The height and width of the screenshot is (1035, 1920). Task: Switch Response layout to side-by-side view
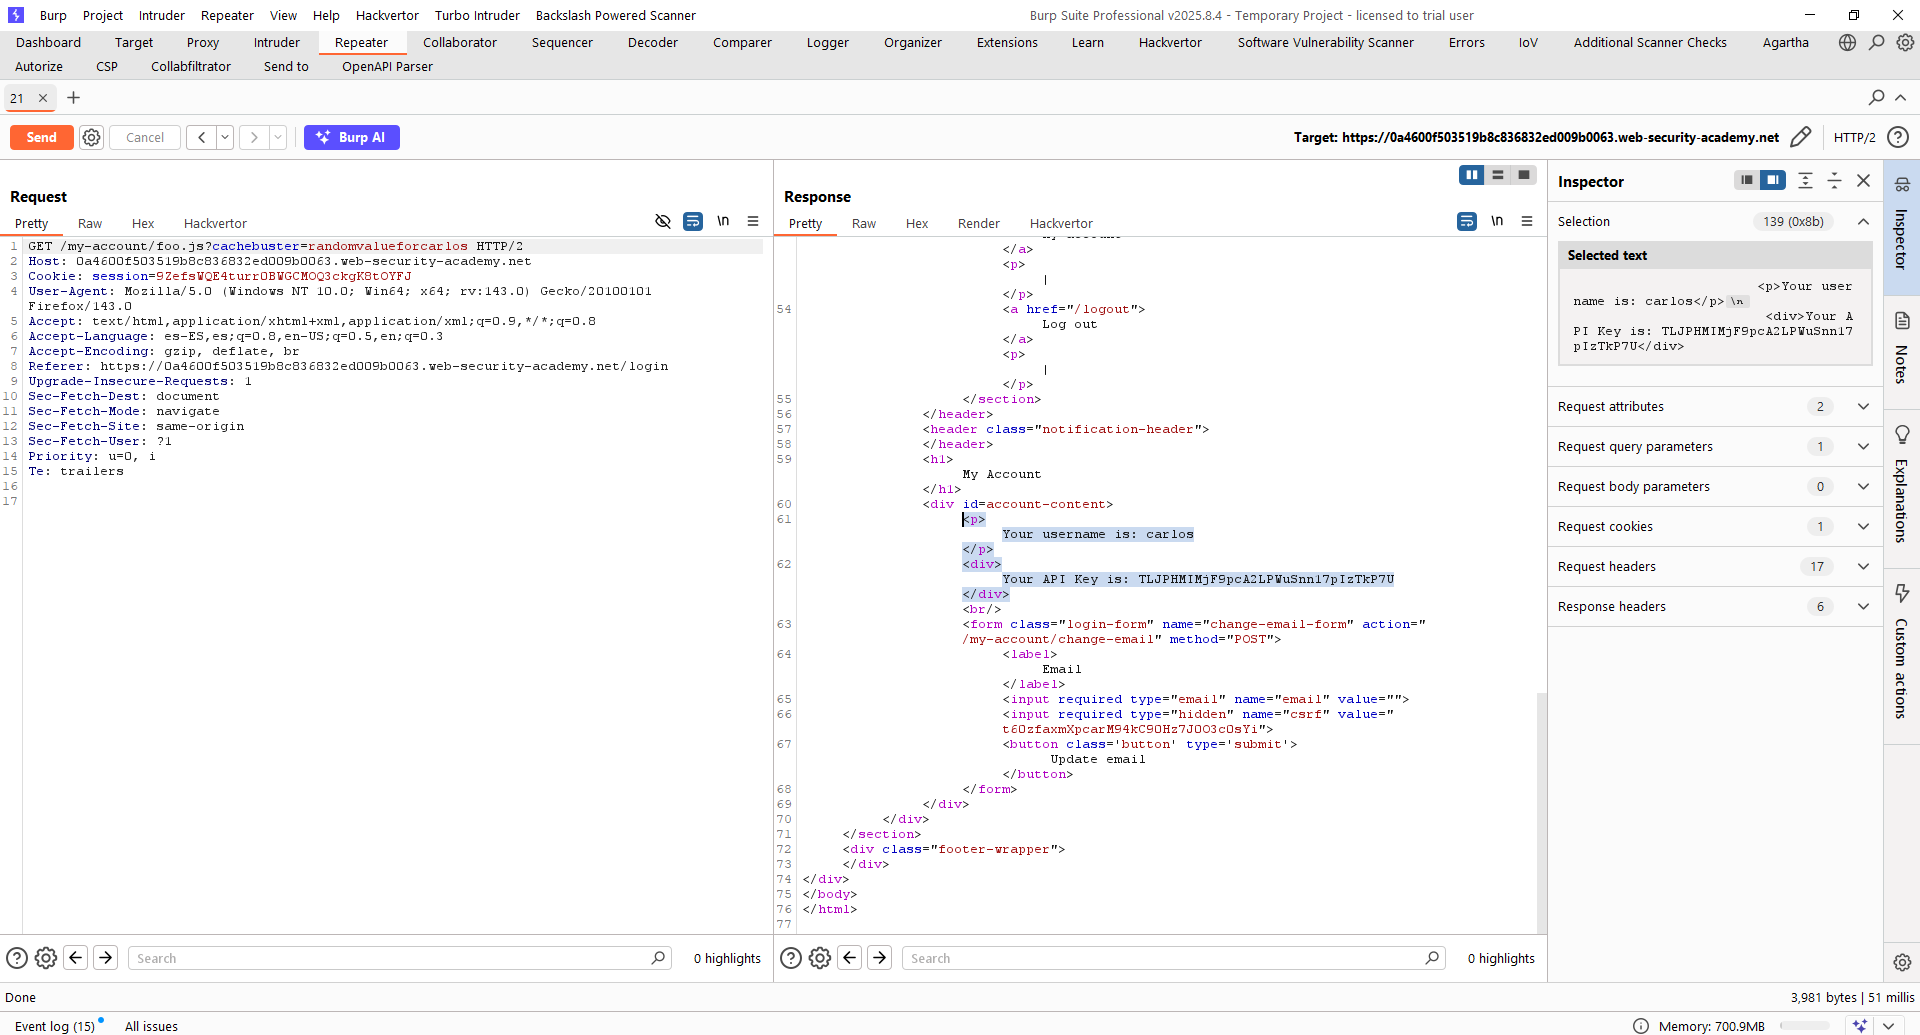pos(1471,175)
